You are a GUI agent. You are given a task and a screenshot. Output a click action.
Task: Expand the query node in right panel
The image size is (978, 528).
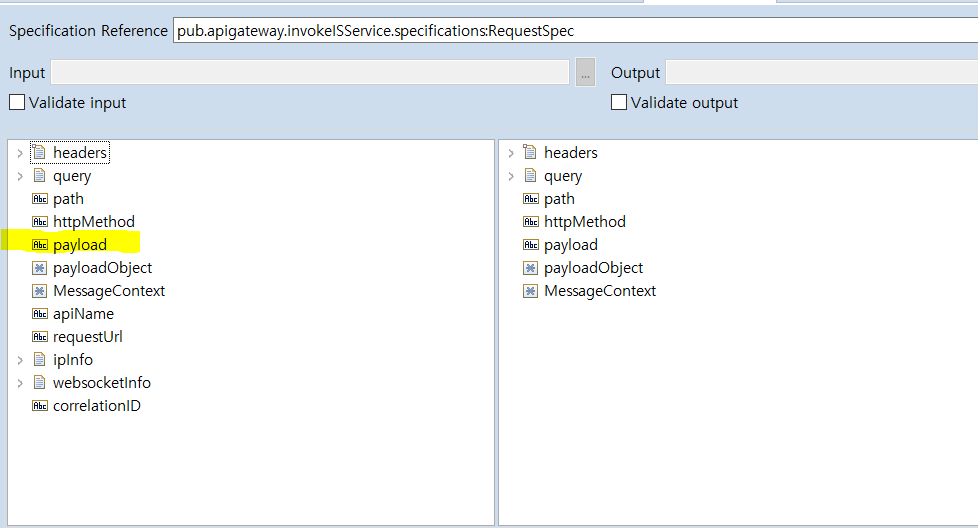click(x=511, y=176)
